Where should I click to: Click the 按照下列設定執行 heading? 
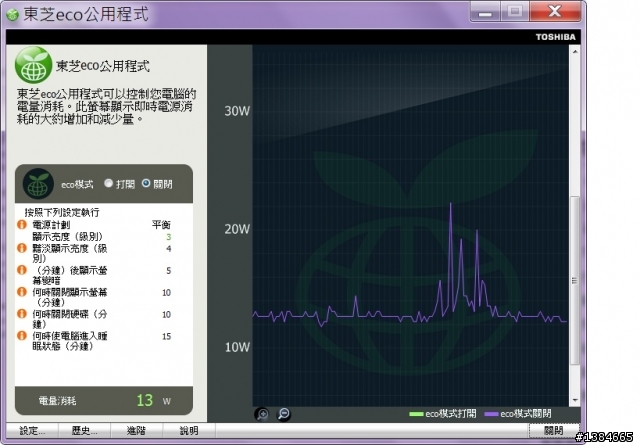[62, 212]
